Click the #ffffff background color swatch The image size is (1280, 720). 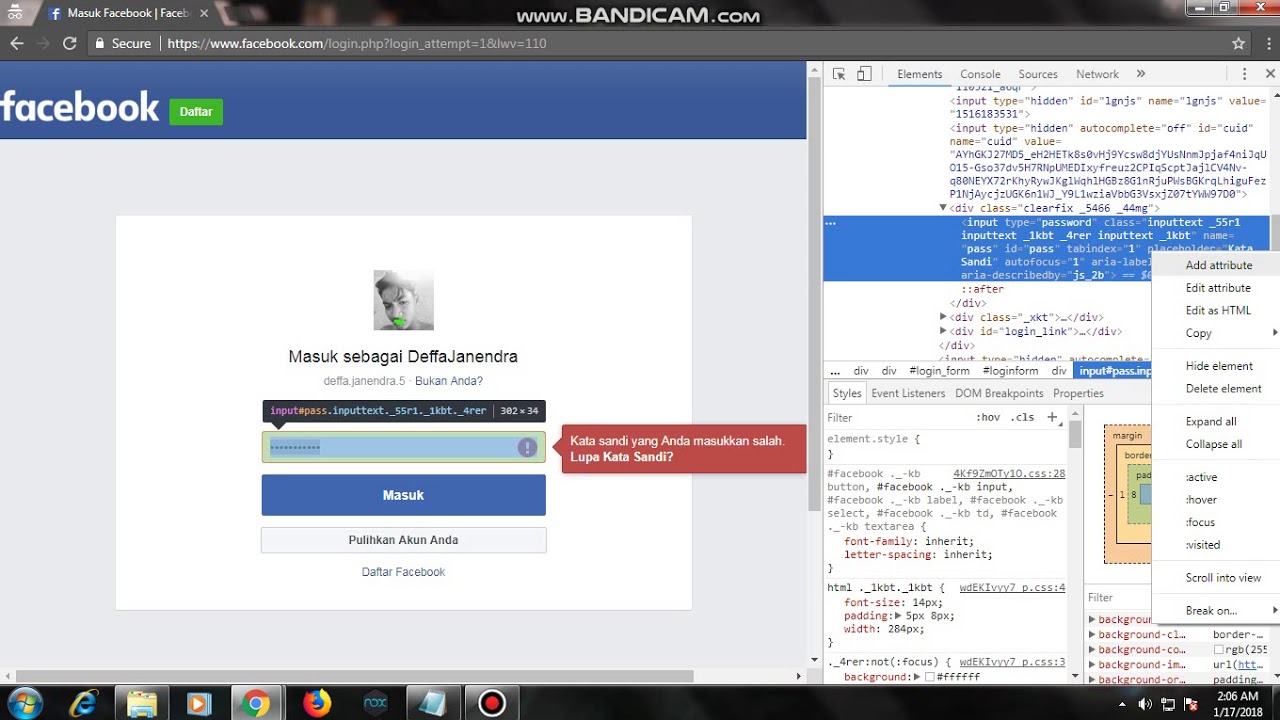point(929,677)
